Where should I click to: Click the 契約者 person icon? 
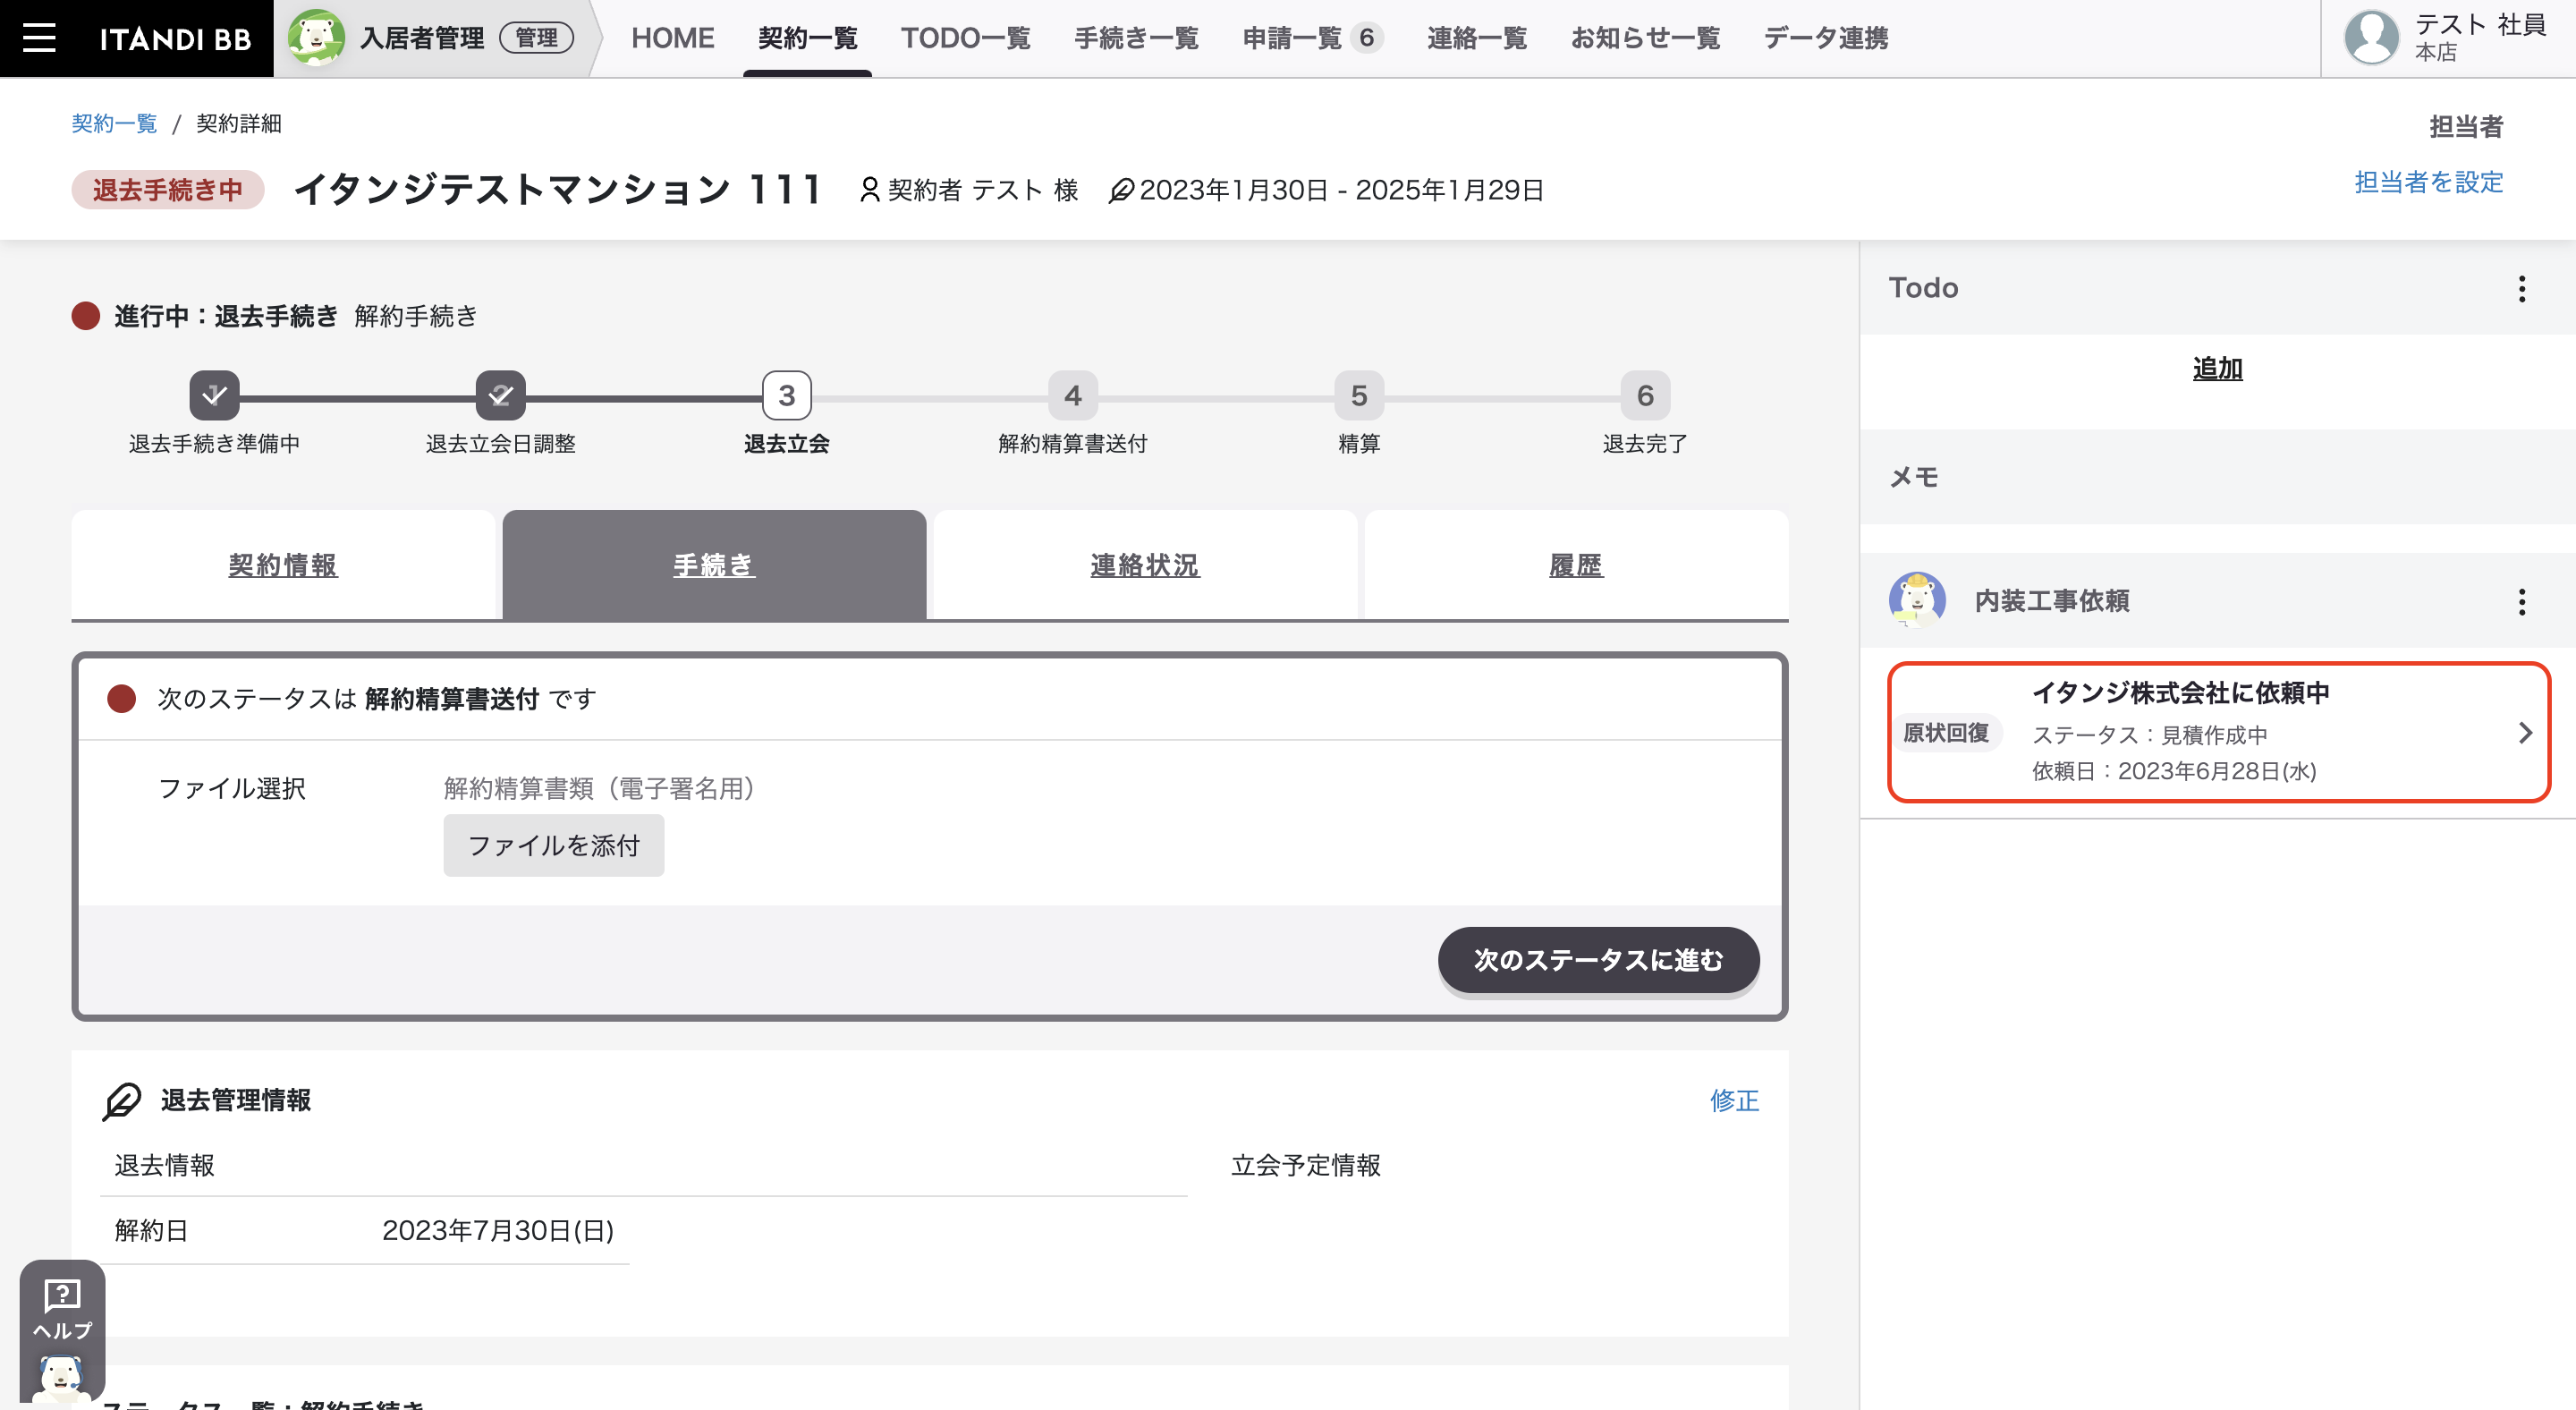click(869, 190)
